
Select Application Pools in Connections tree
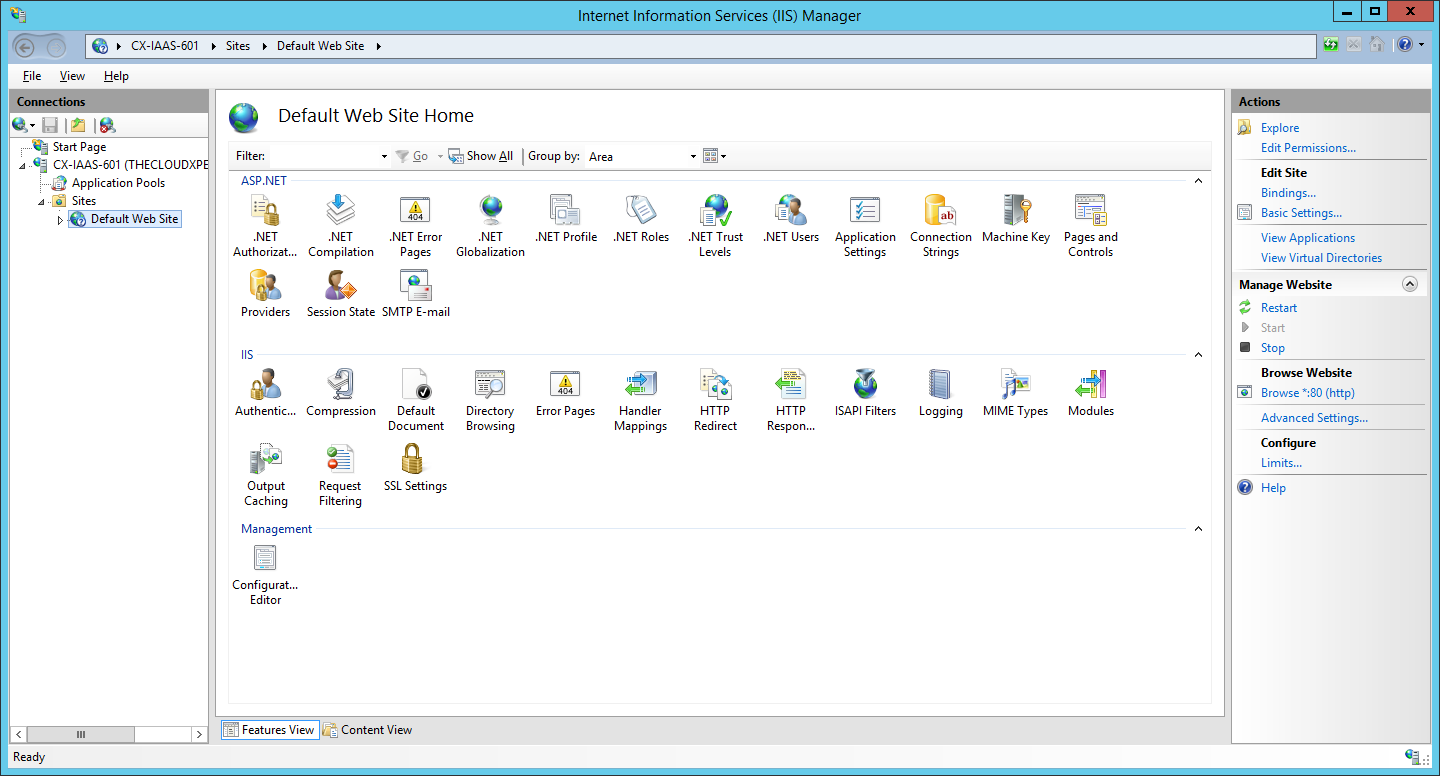pyautogui.click(x=118, y=183)
